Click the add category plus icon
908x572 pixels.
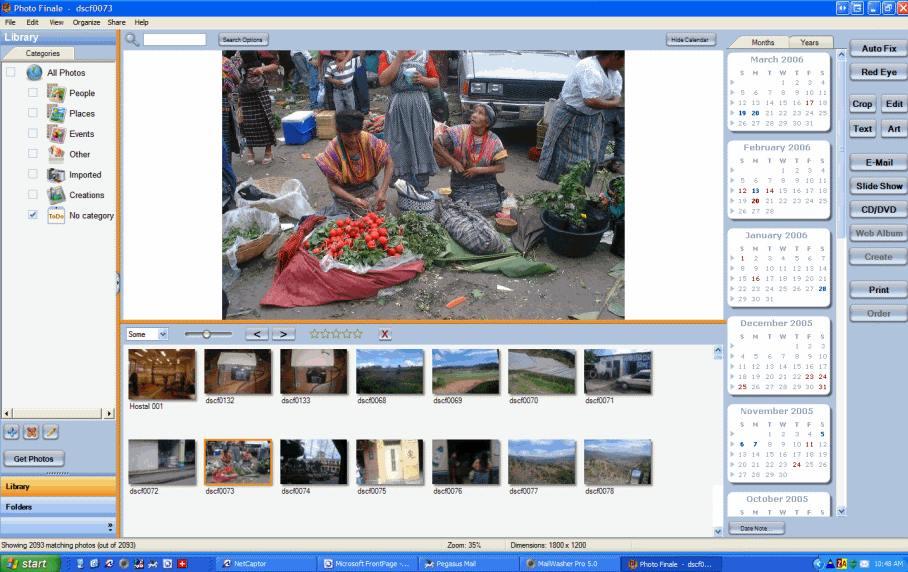[x=12, y=432]
